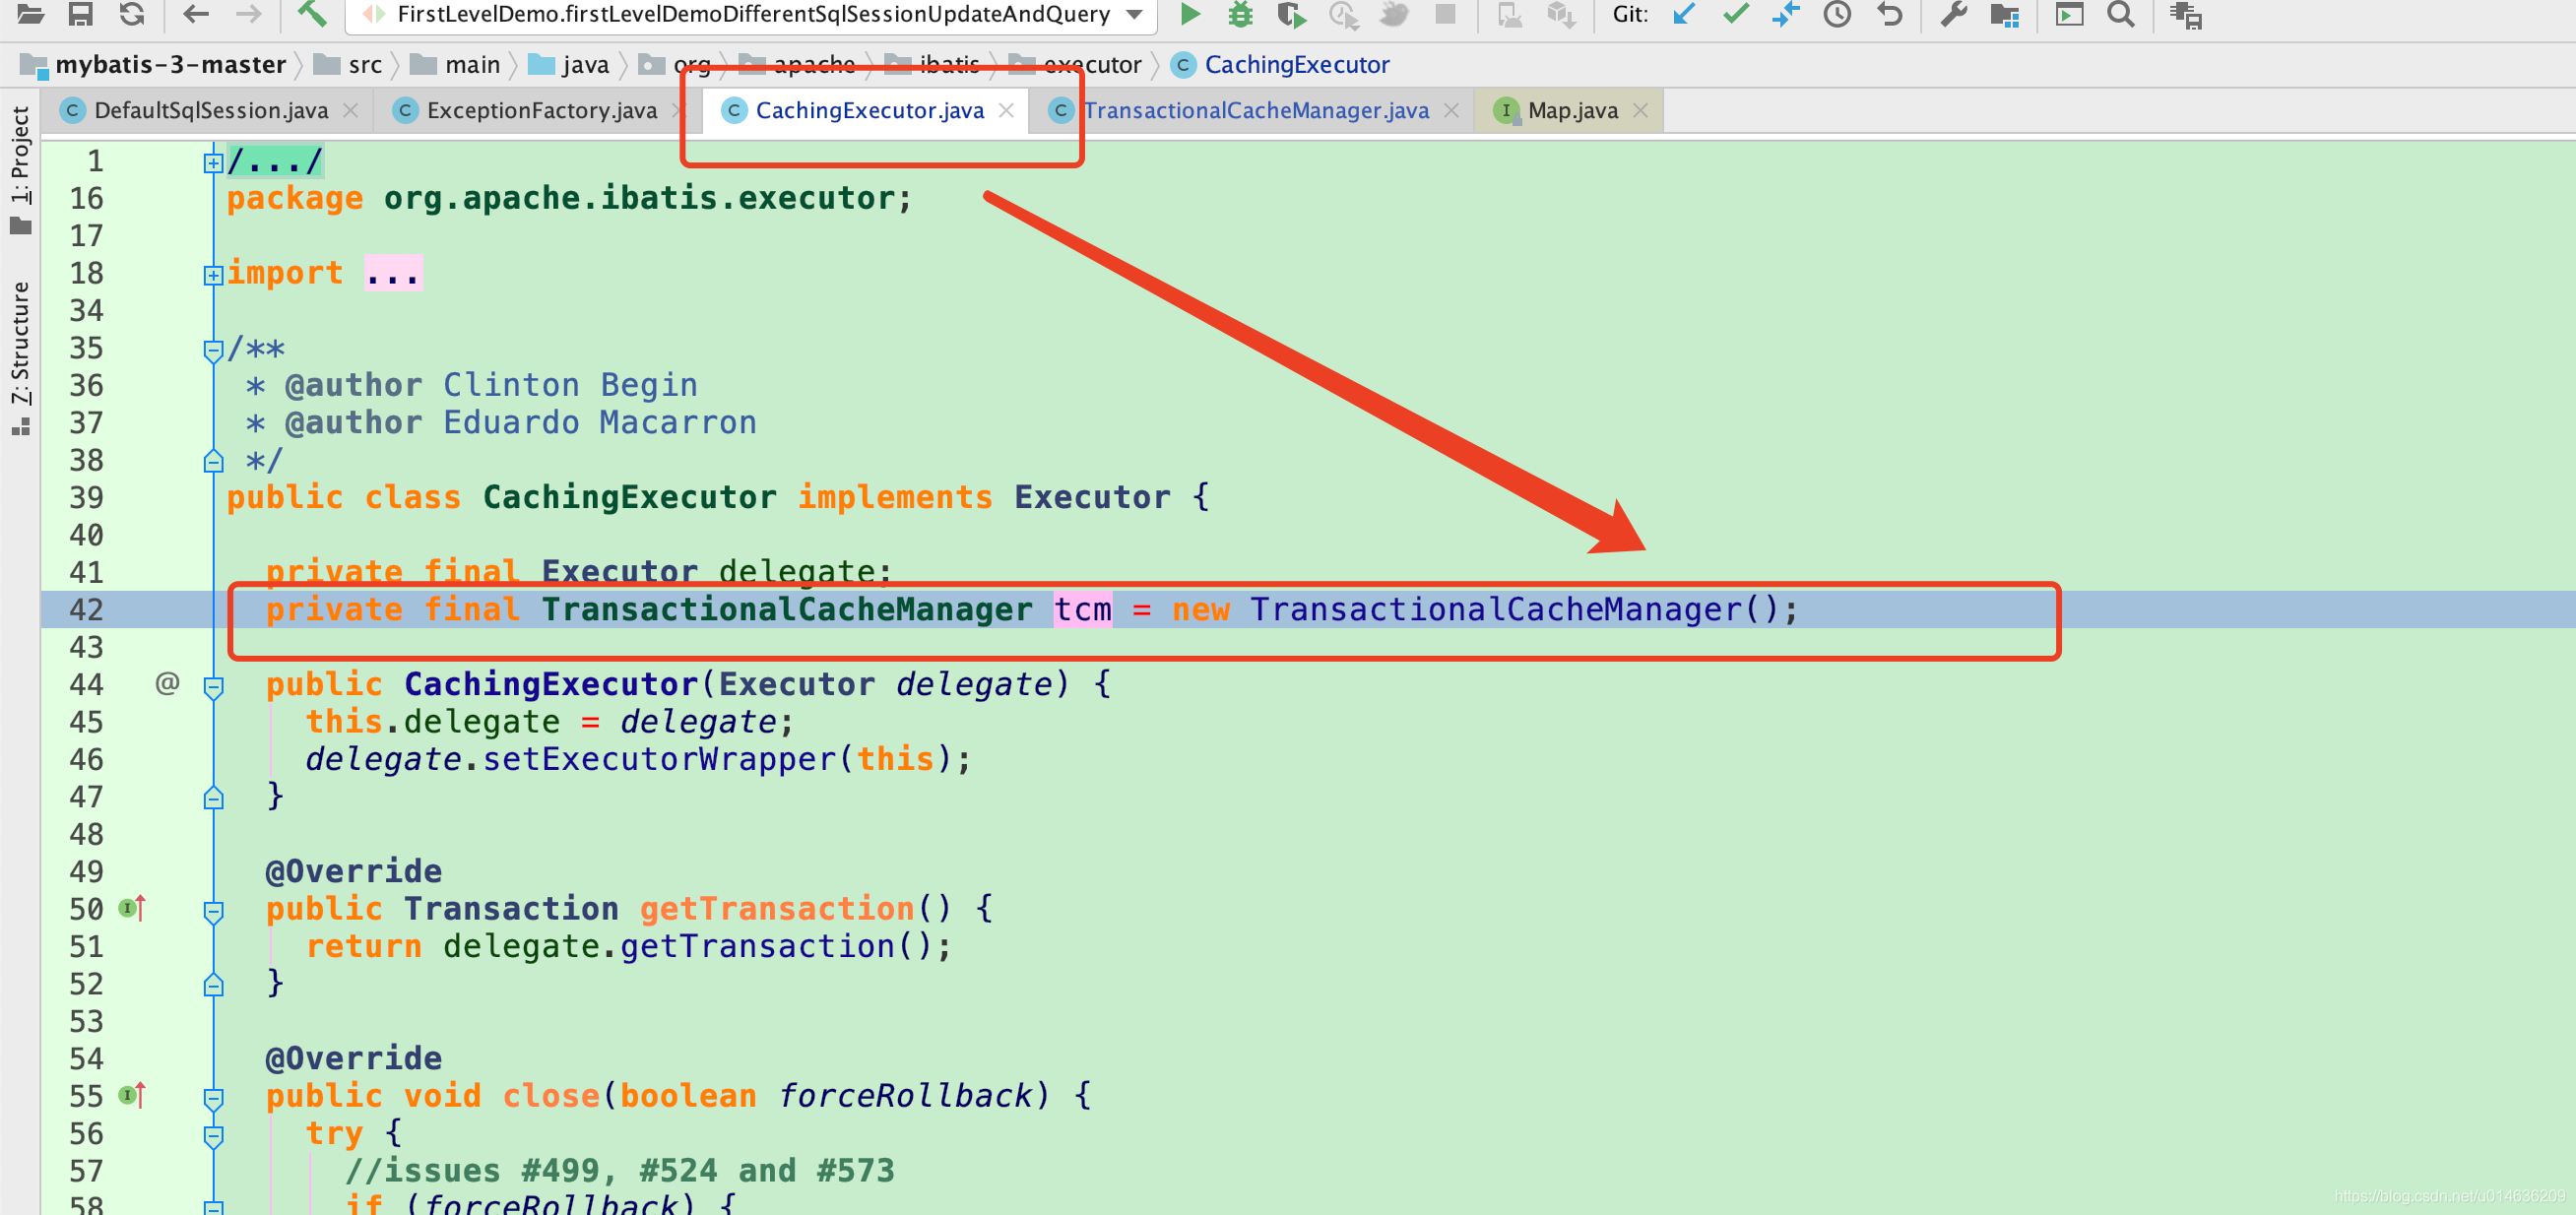Screen dimensions: 2576x1215
Task: Commit changes with green checkmark icon
Action: [1736, 14]
